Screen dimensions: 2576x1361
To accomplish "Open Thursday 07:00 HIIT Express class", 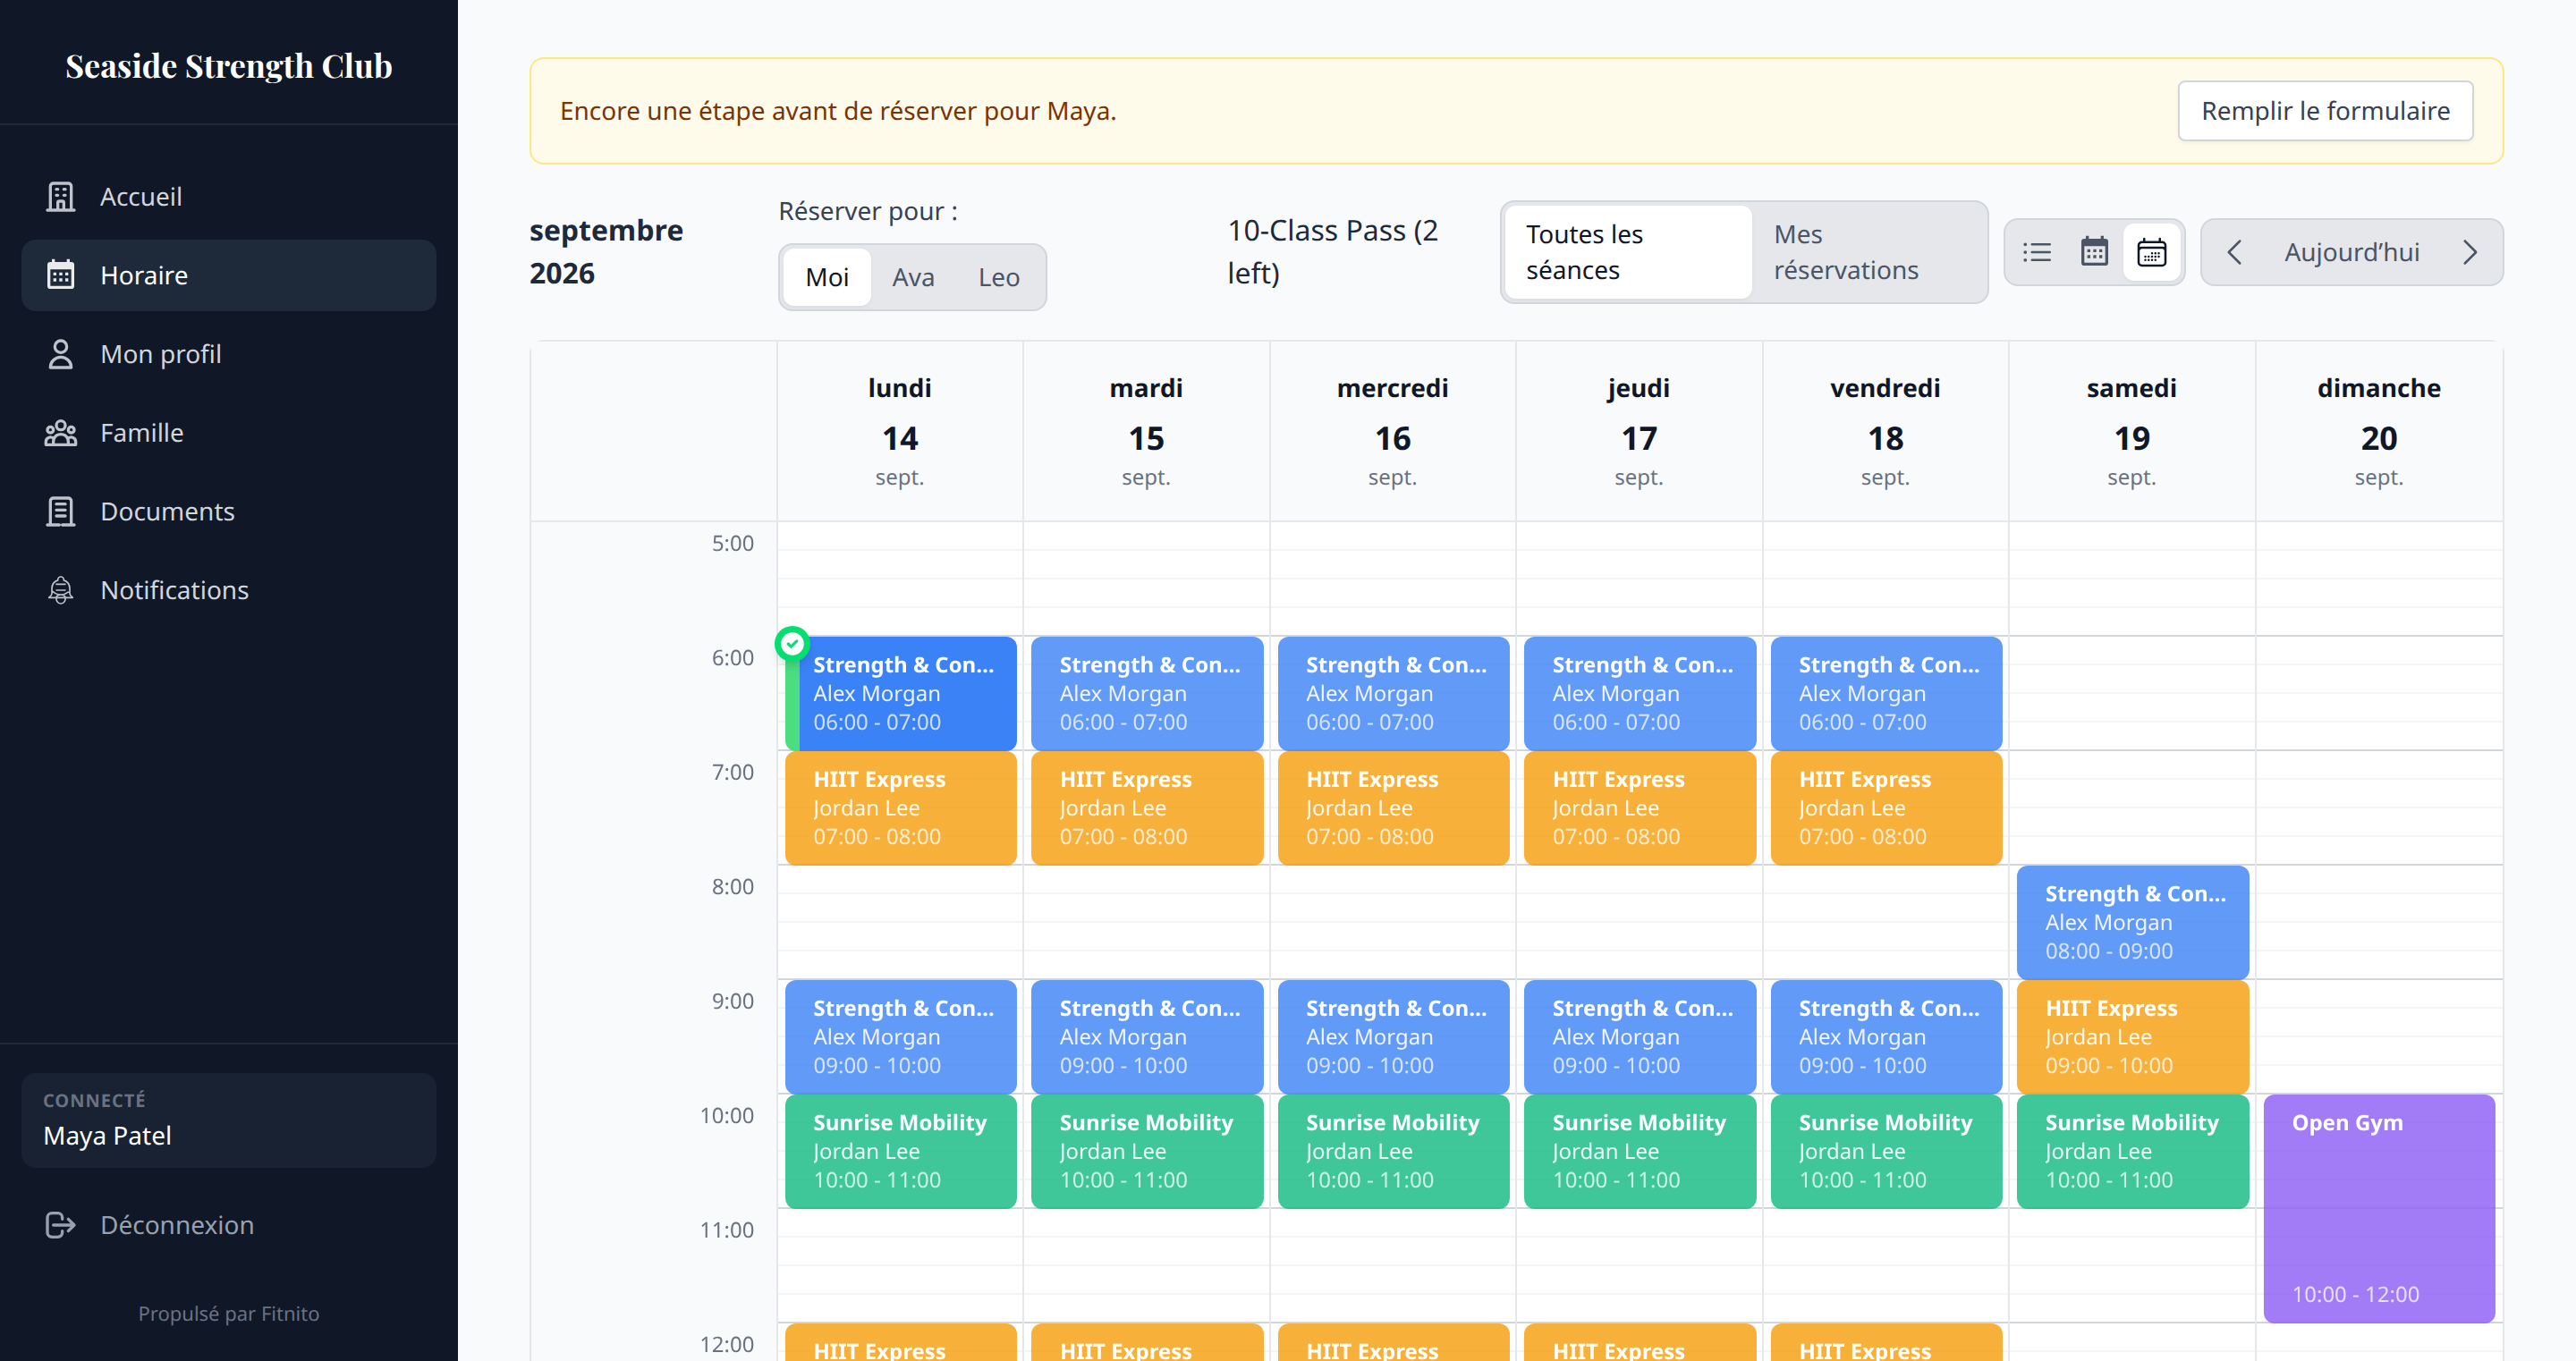I will click(1640, 808).
